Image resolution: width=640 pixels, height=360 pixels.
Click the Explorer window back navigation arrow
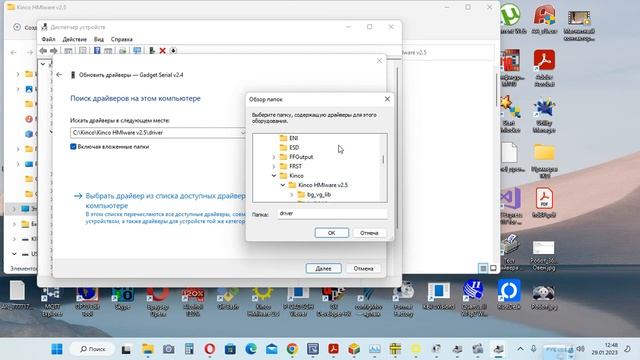pyautogui.click(x=13, y=52)
